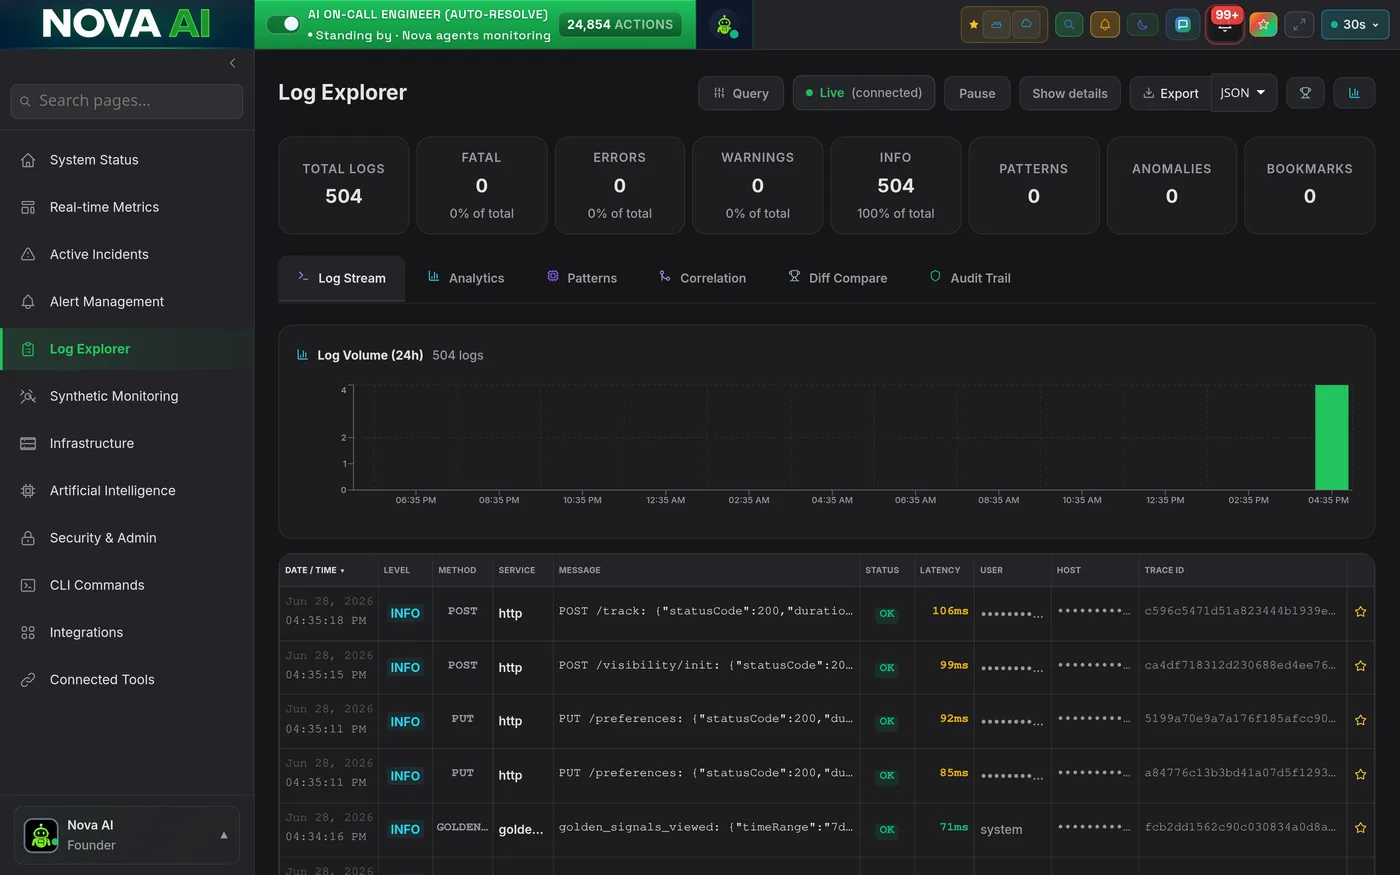Viewport: 1400px width, 875px height.
Task: Click the Query button
Action: (741, 93)
